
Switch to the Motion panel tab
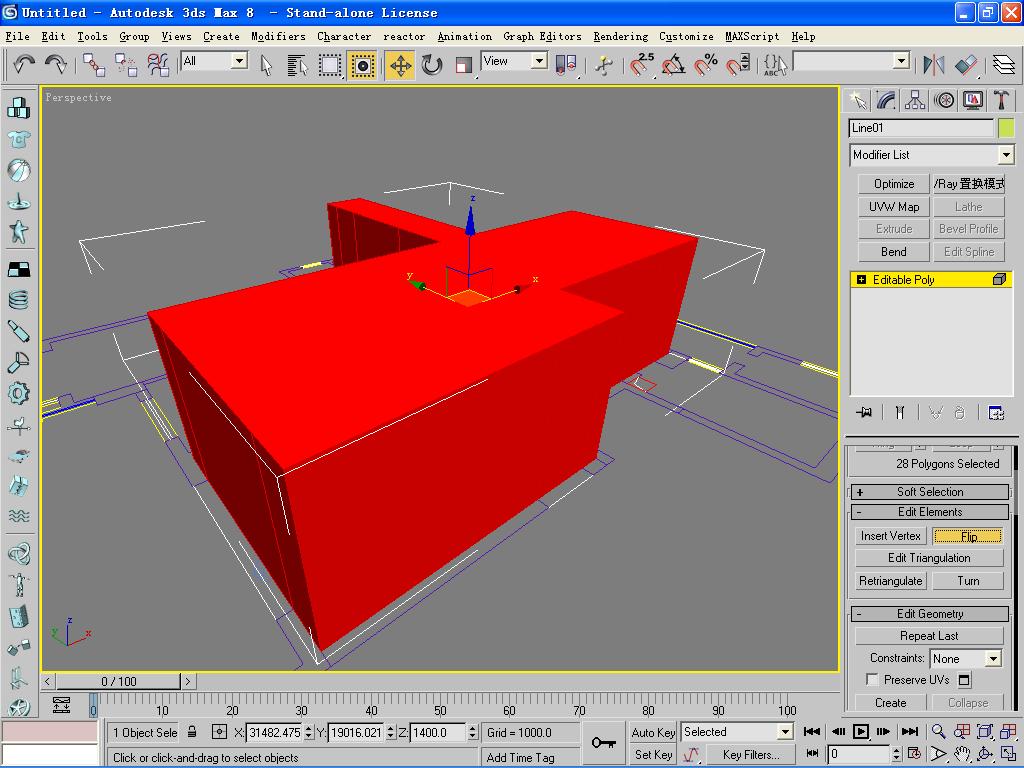[944, 101]
